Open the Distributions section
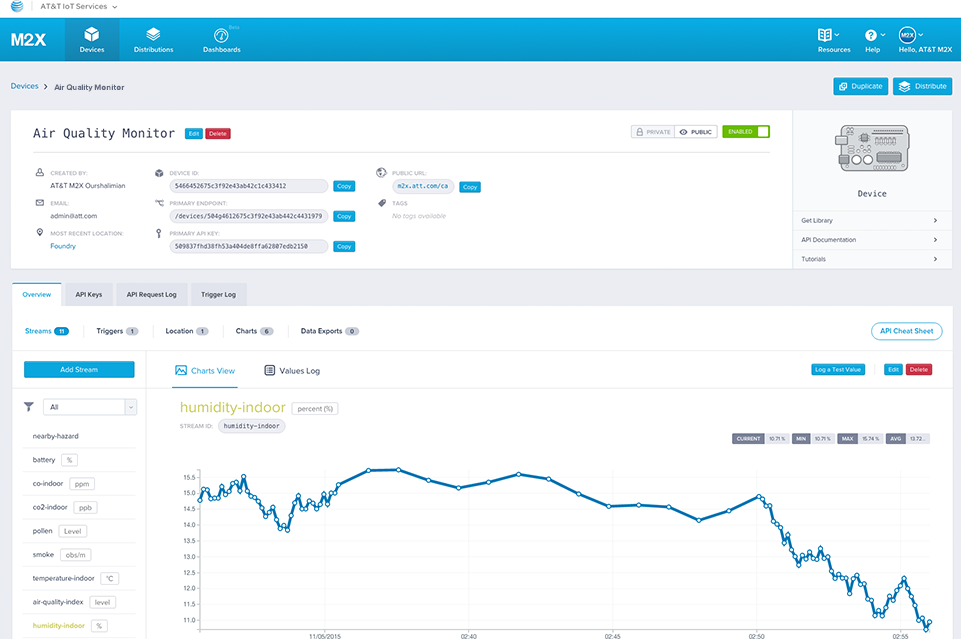This screenshot has height=639, width=961. click(153, 40)
